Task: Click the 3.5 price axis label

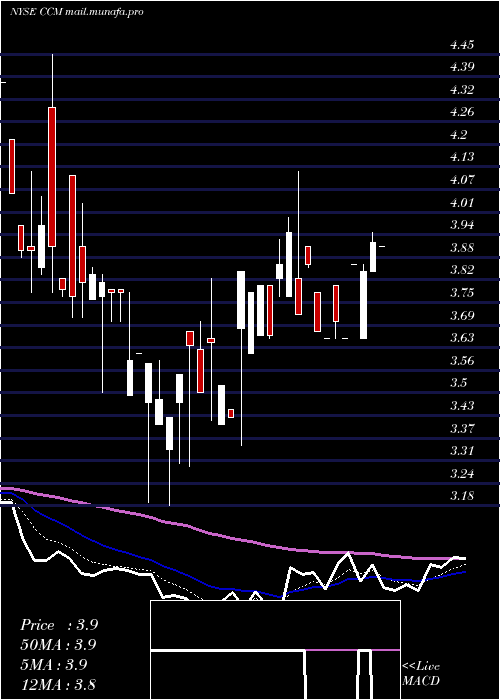Action: click(458, 383)
